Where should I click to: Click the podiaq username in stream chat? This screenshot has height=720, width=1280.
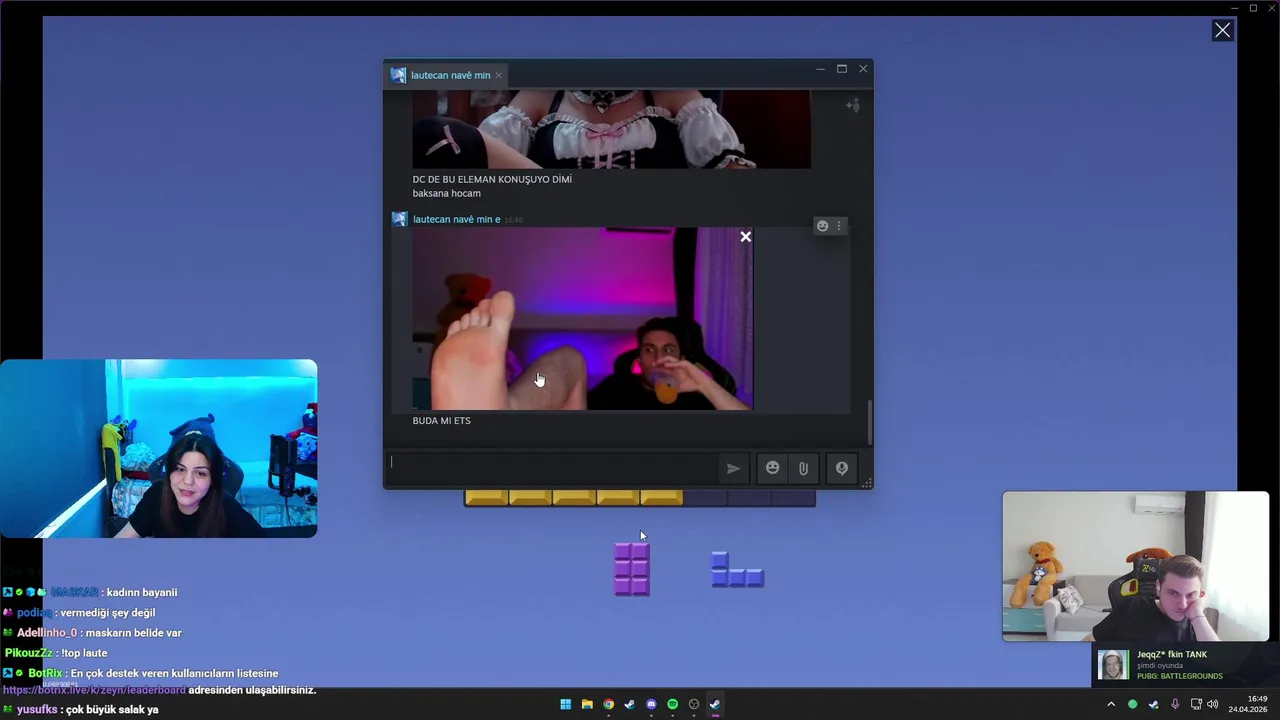pos(34,613)
